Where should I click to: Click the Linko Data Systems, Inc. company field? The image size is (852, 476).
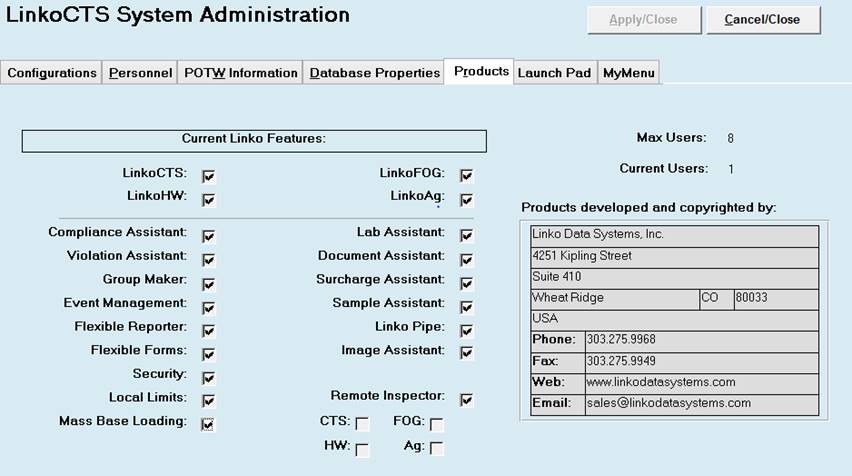point(674,236)
